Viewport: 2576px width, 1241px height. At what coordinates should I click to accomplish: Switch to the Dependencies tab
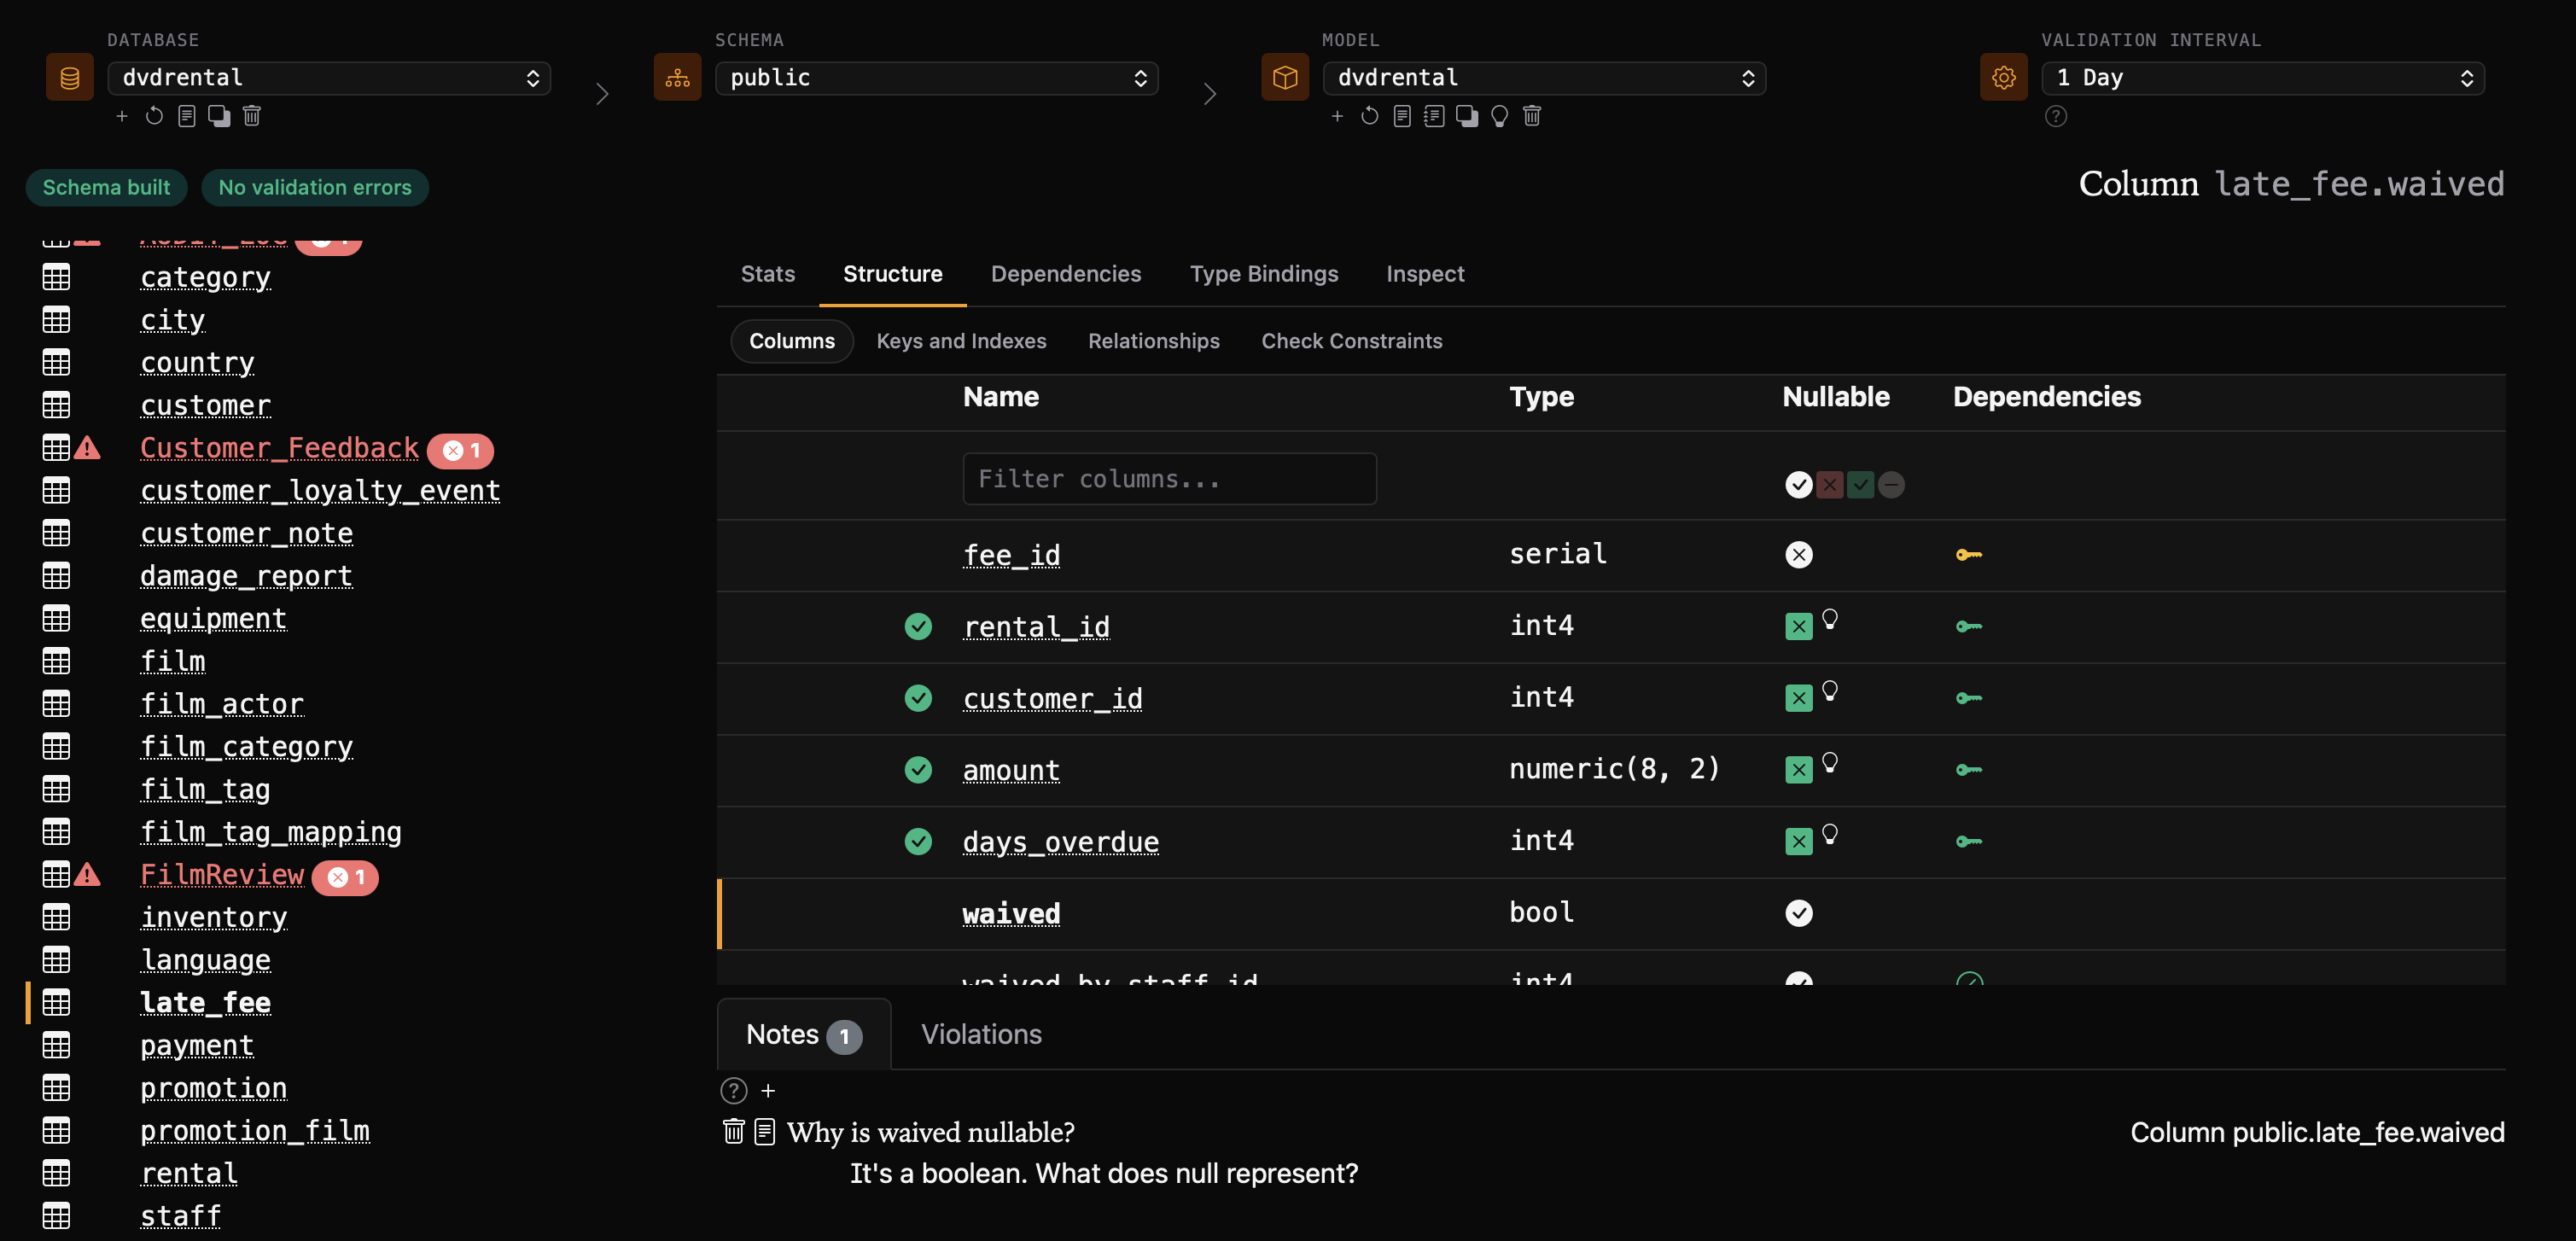pyautogui.click(x=1066, y=274)
